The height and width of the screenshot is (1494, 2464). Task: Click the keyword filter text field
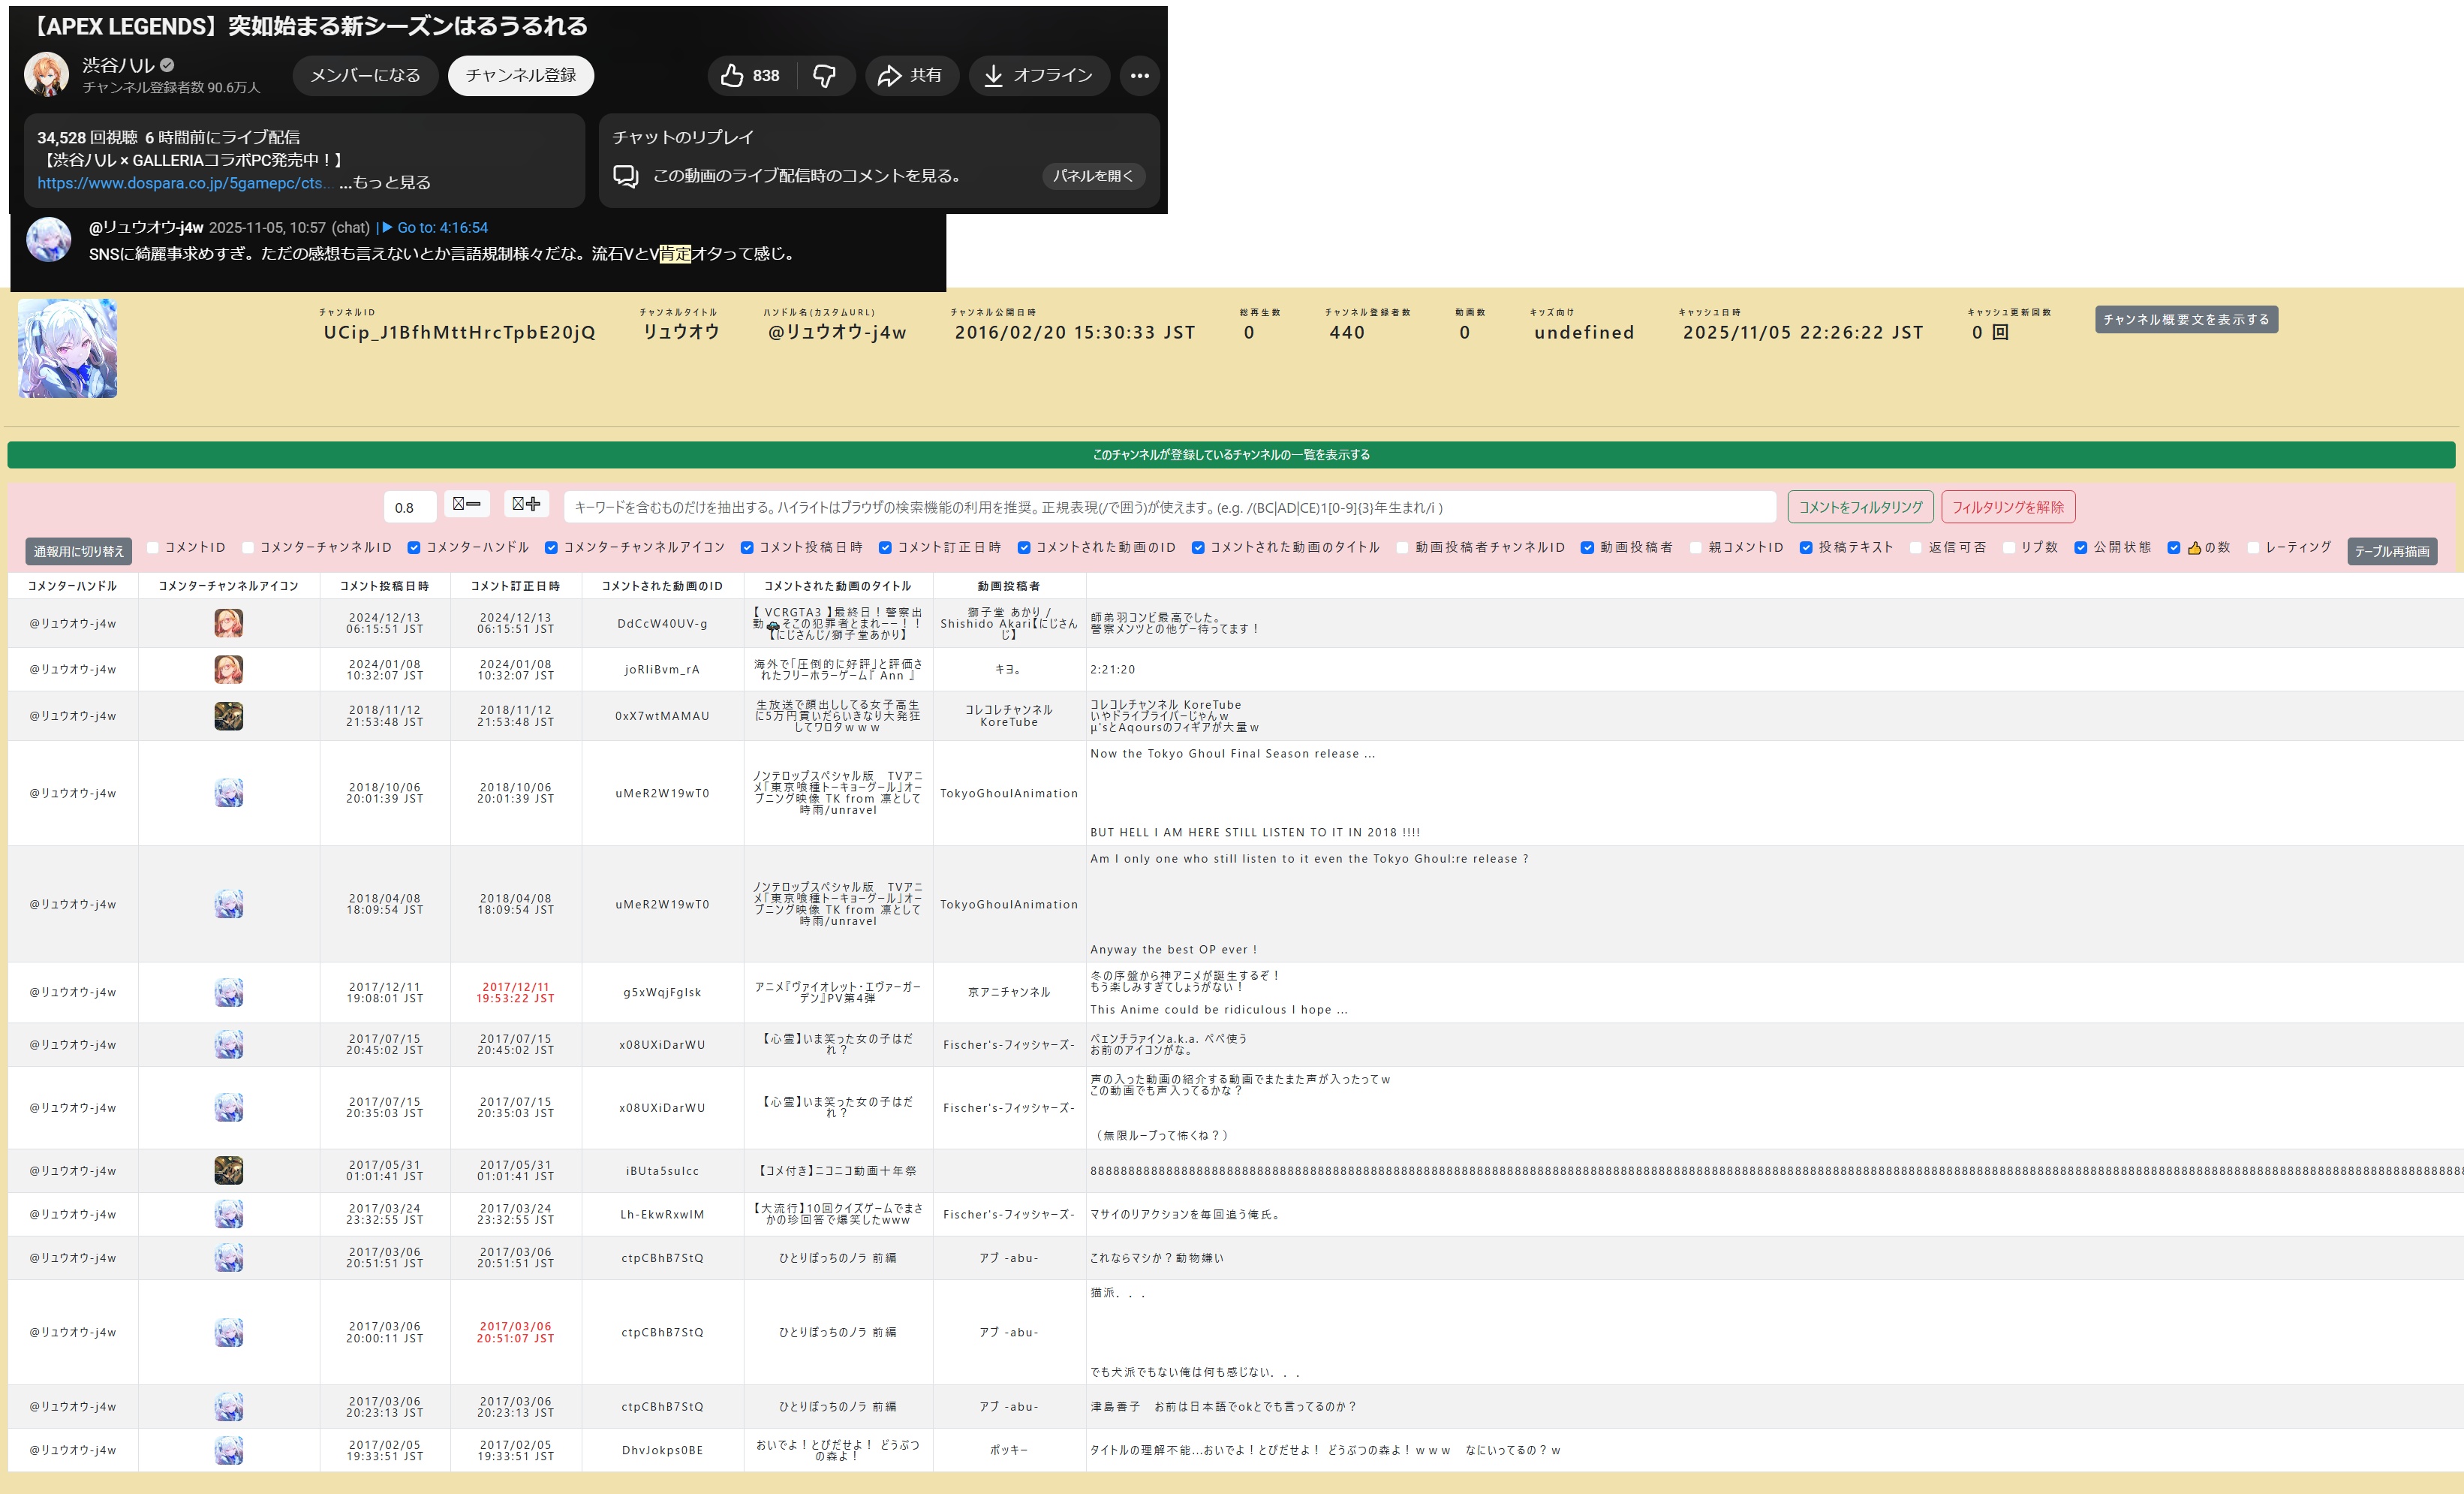coord(1169,507)
